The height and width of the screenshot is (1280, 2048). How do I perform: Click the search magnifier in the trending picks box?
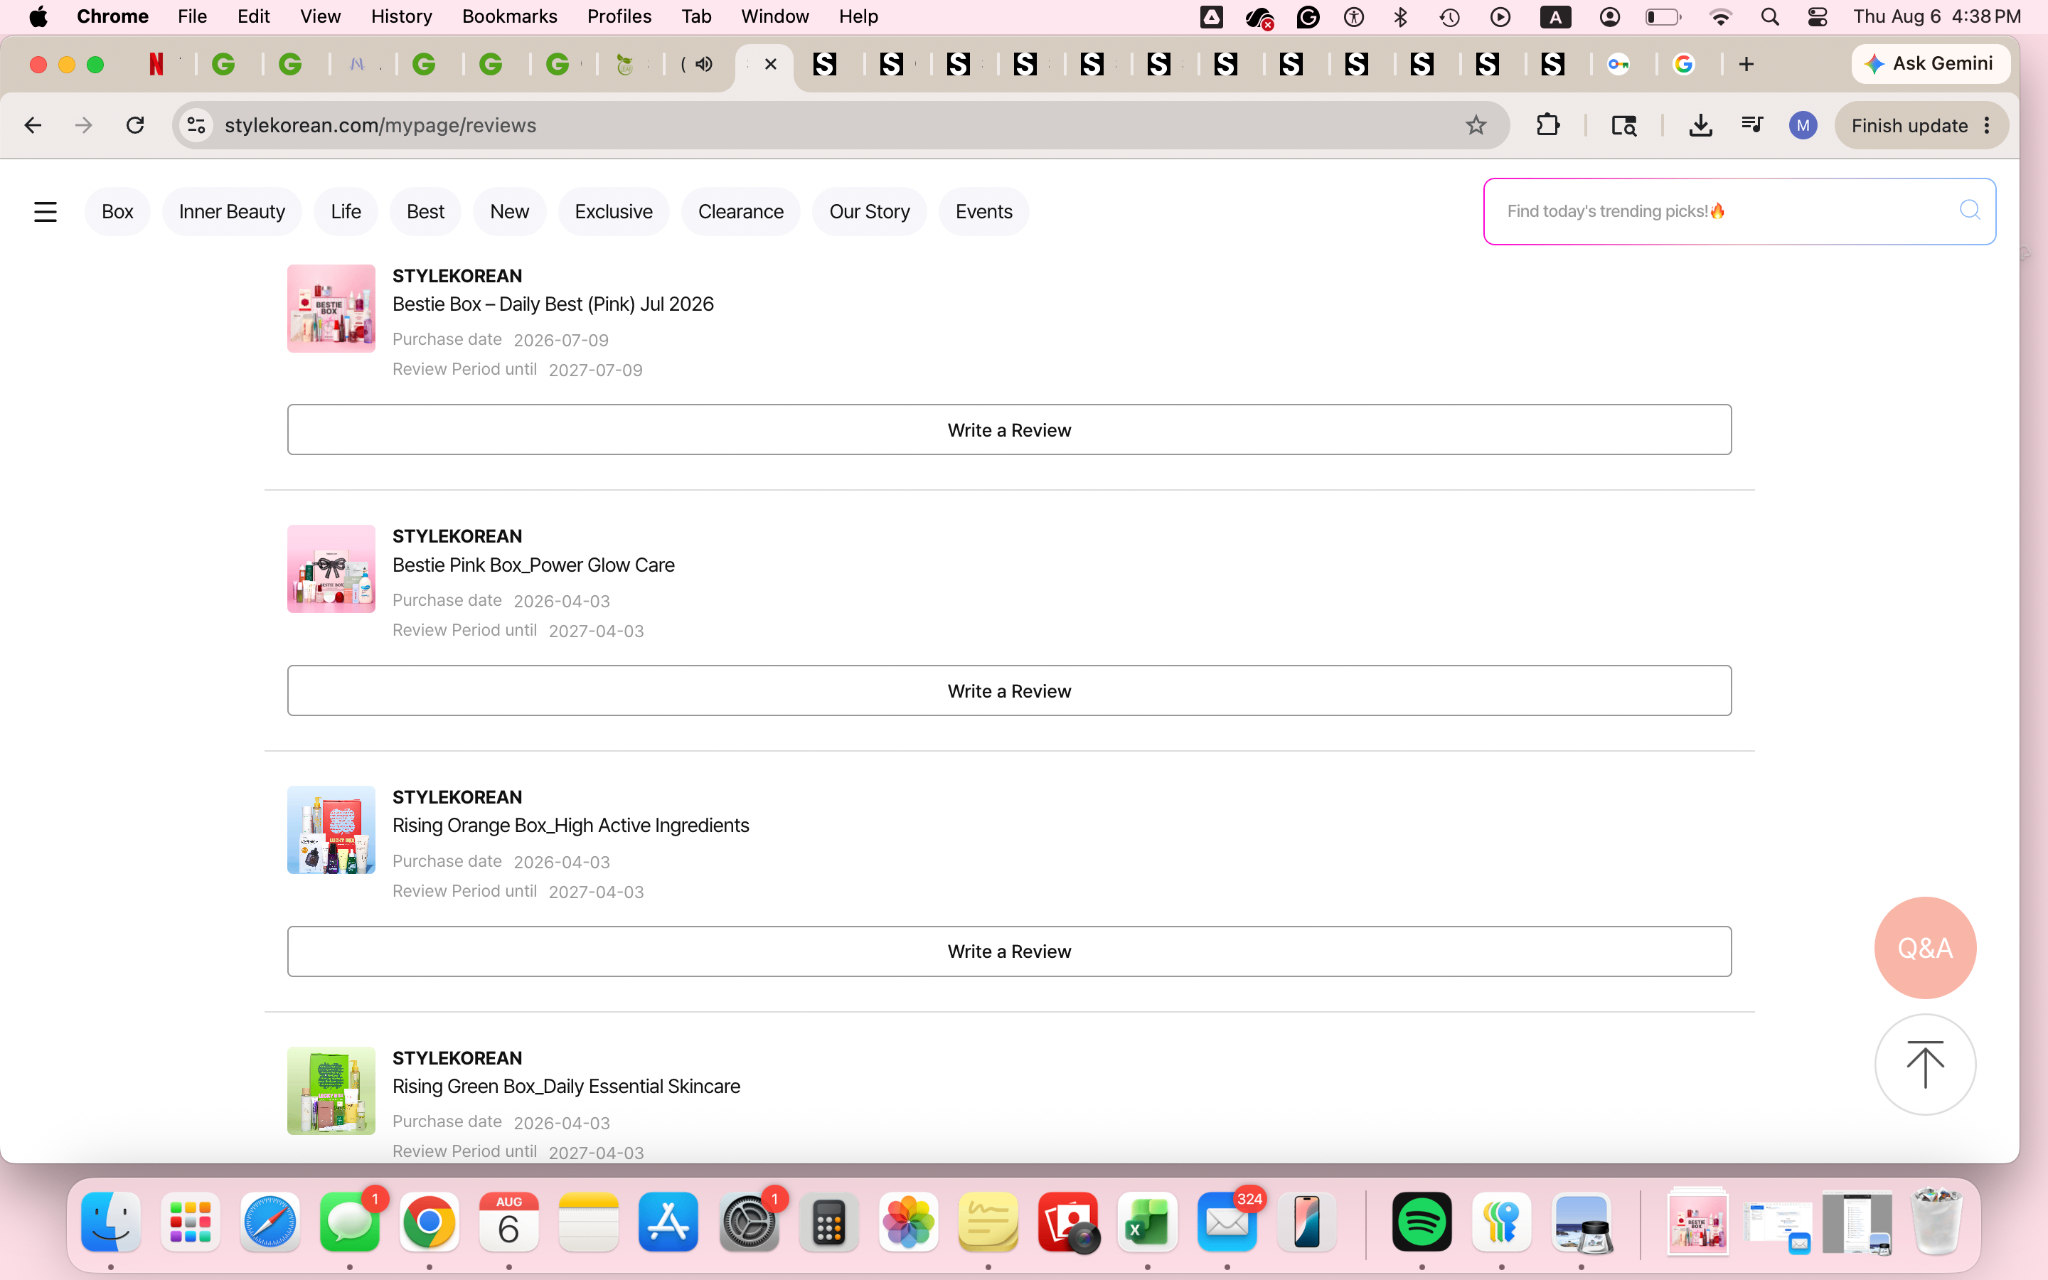[x=1969, y=210]
